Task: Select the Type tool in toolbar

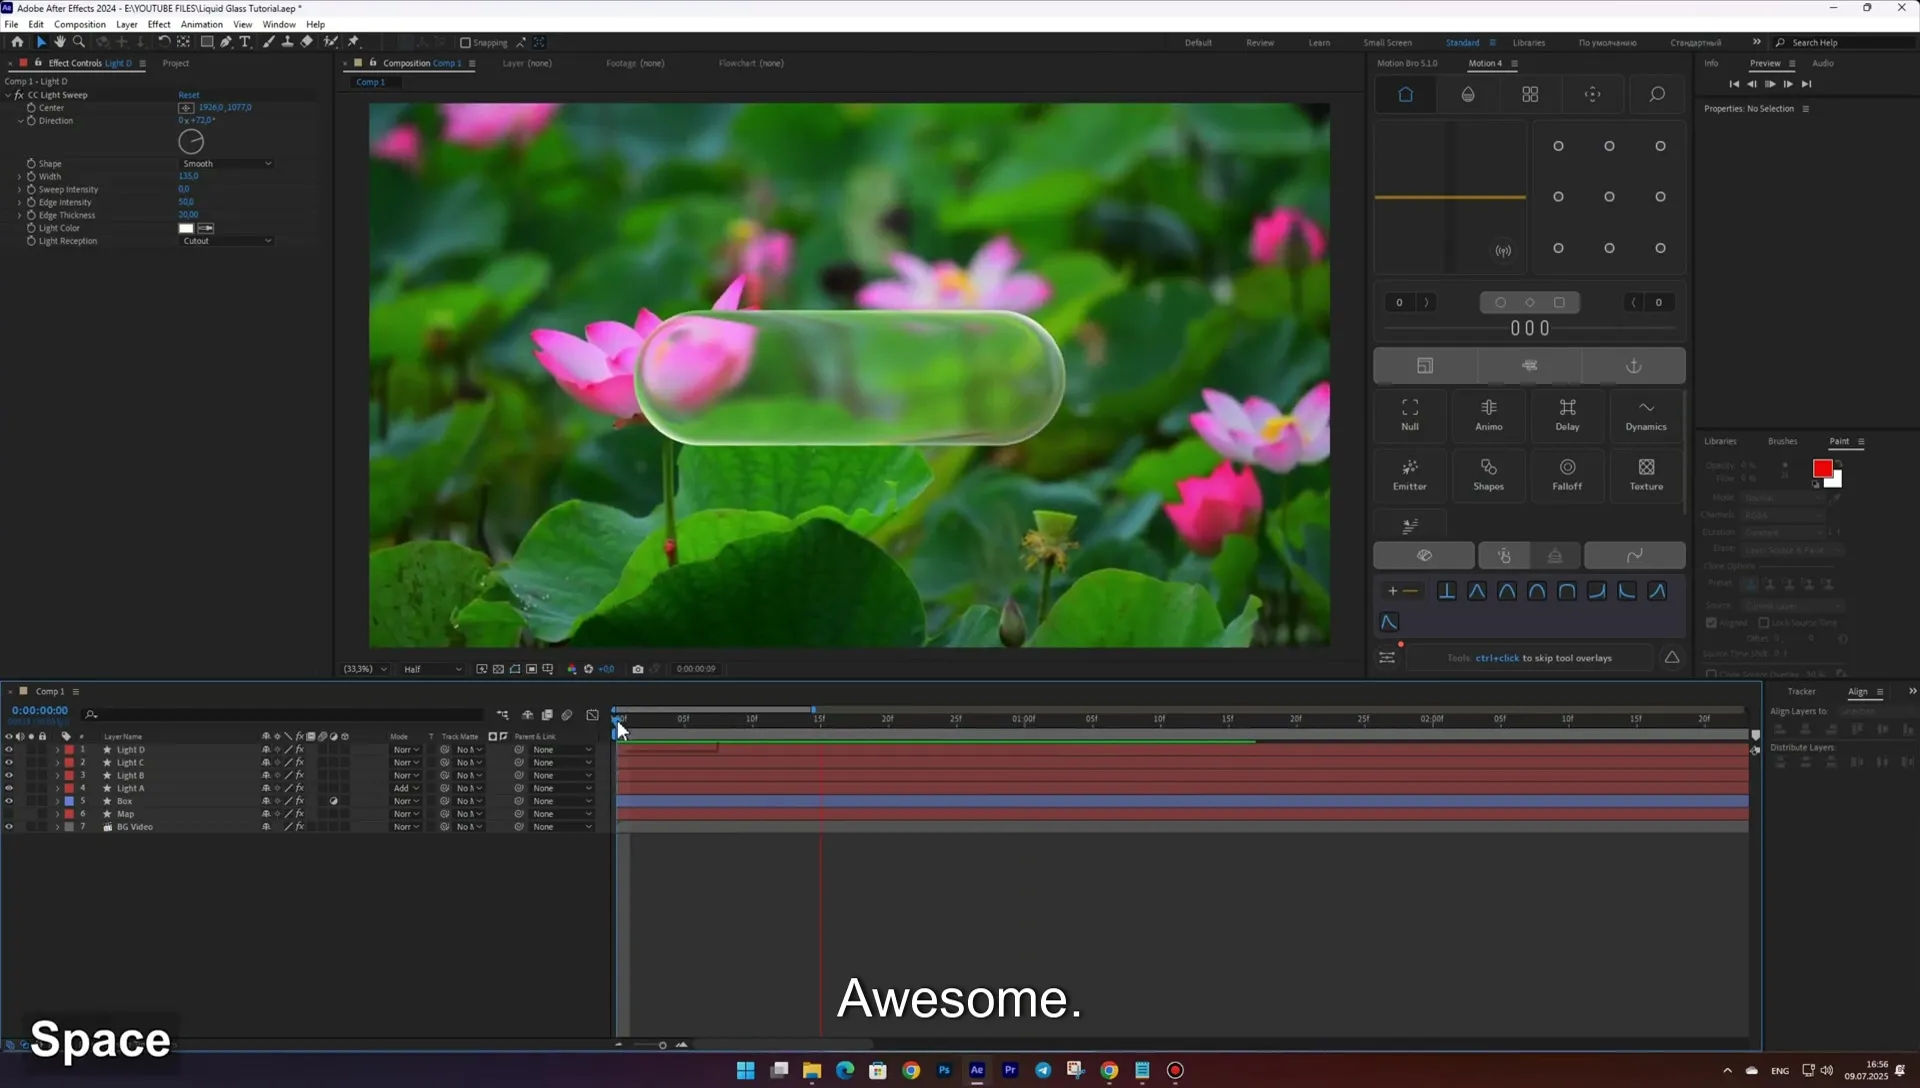Action: pos(245,42)
